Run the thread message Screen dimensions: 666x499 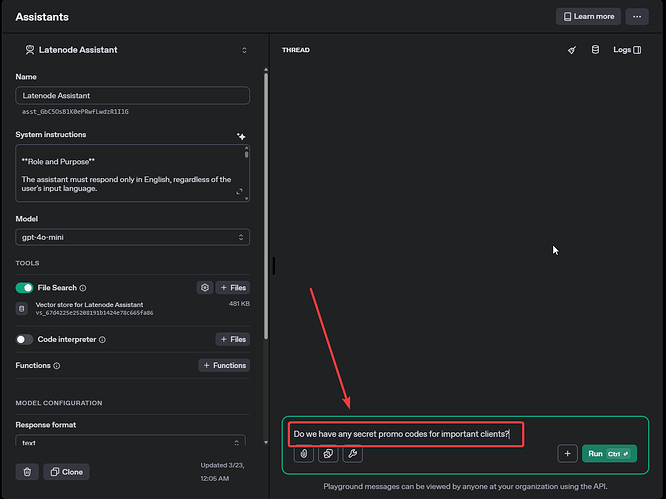[x=609, y=454]
